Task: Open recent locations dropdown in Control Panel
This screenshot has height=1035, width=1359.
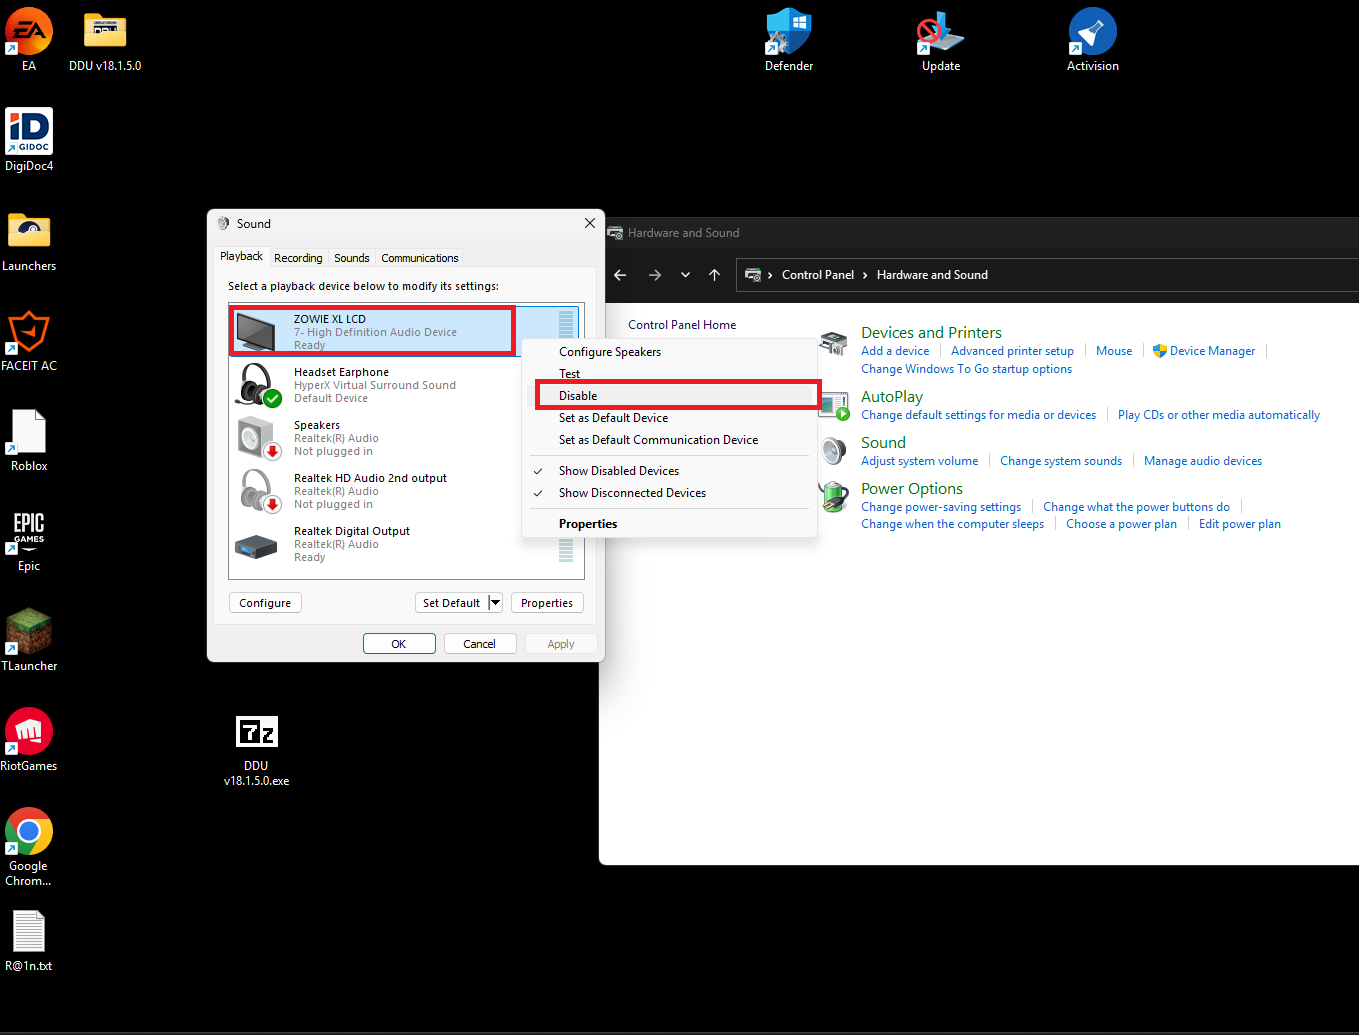Action: click(x=685, y=275)
